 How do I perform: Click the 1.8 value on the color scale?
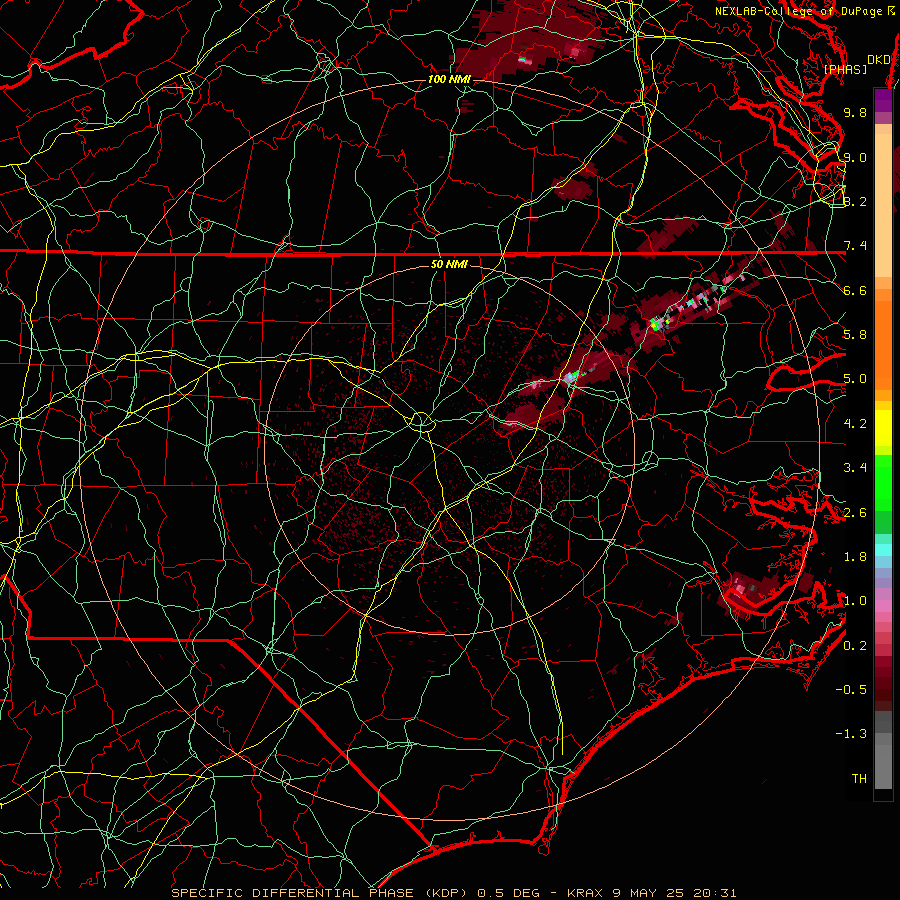click(855, 557)
